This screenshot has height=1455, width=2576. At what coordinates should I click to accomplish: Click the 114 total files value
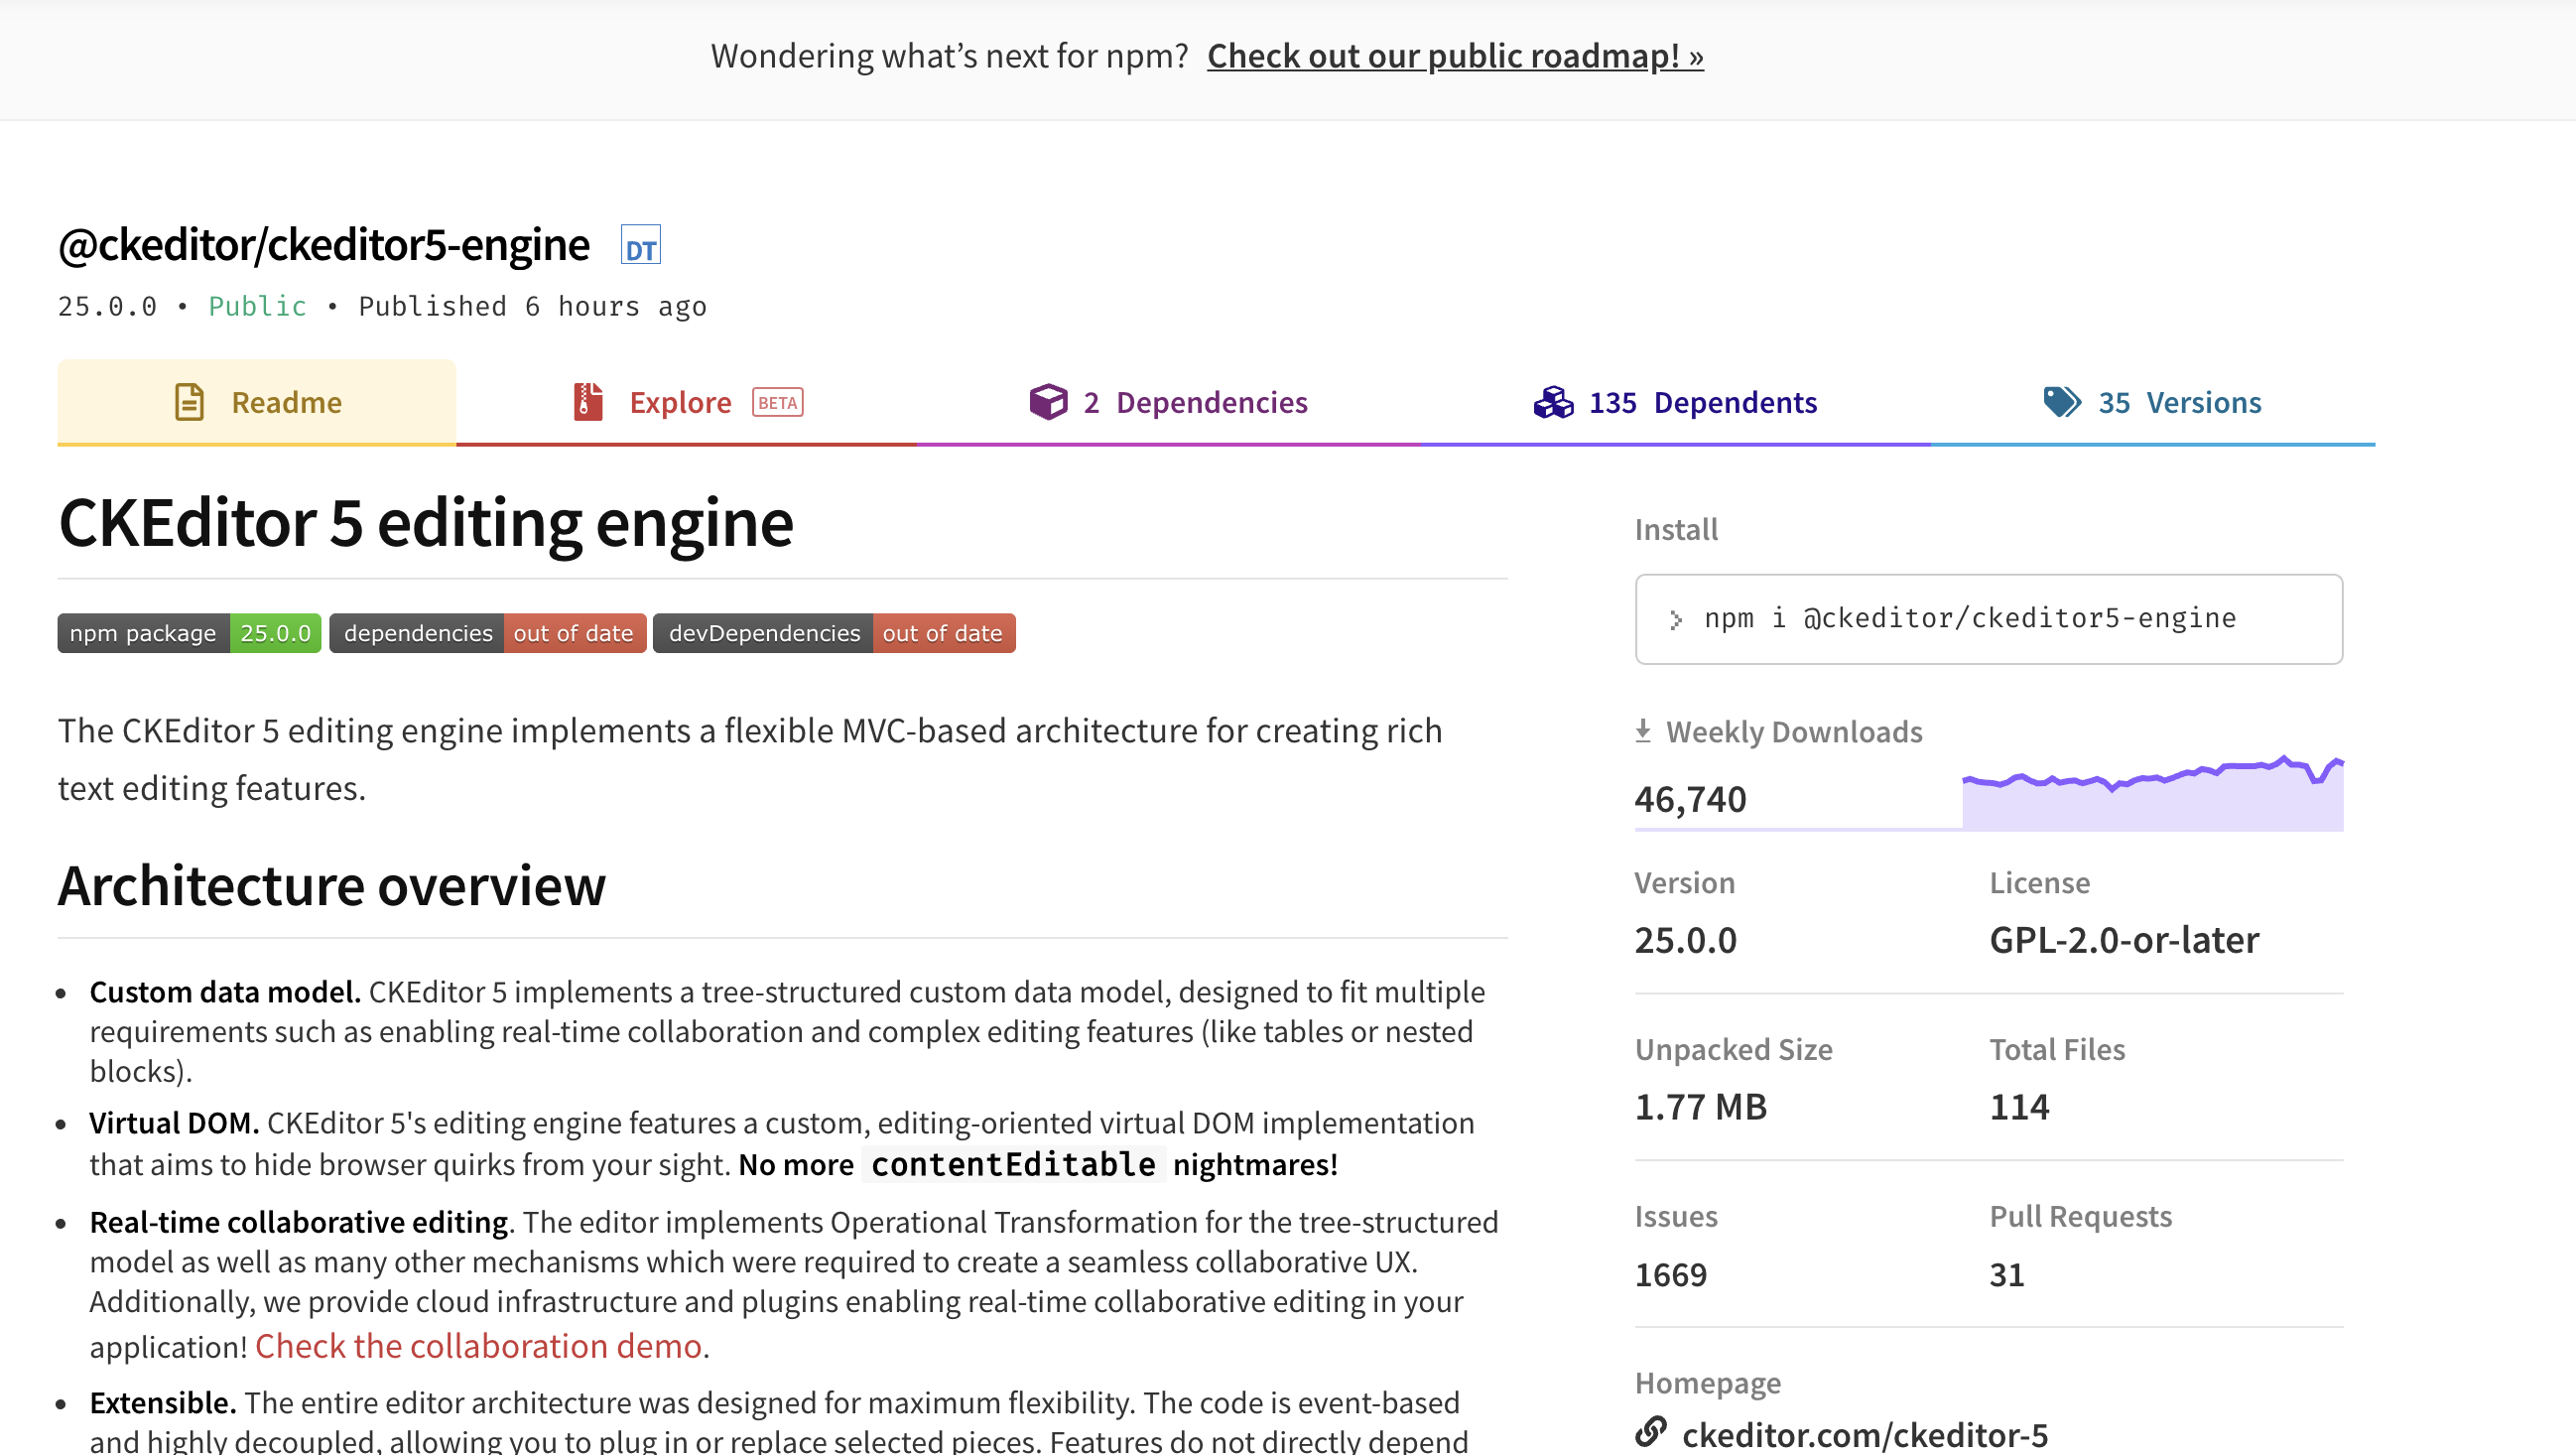click(x=2019, y=1107)
